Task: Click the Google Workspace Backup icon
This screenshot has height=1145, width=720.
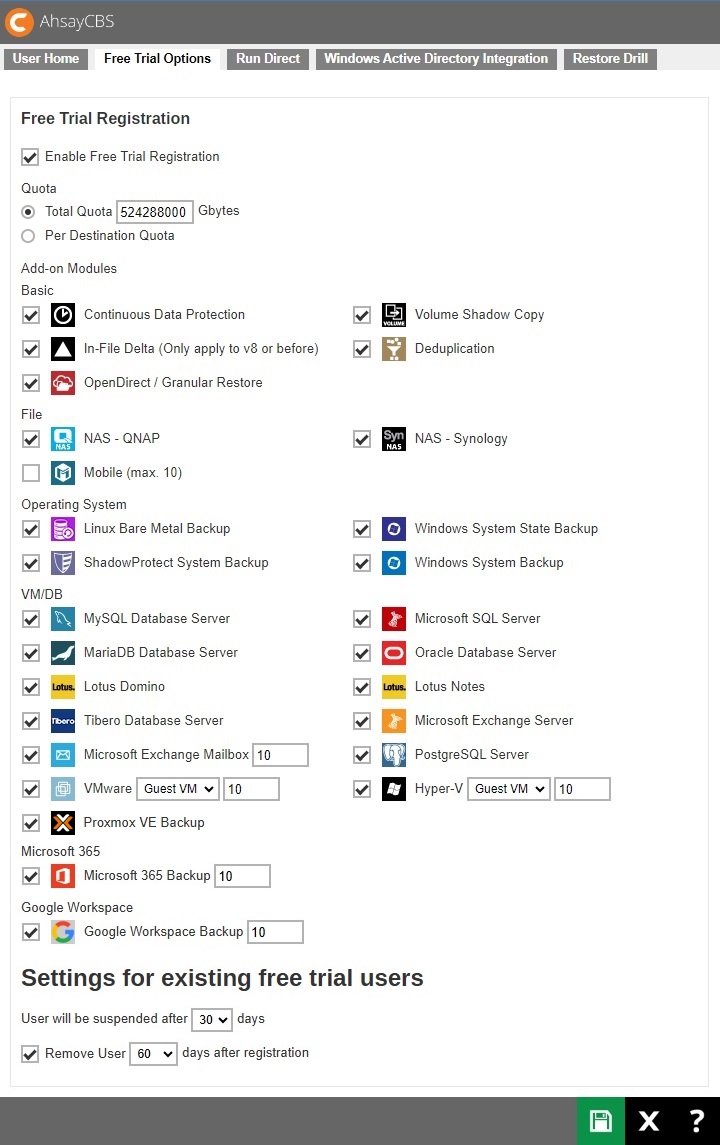Action: (x=63, y=932)
